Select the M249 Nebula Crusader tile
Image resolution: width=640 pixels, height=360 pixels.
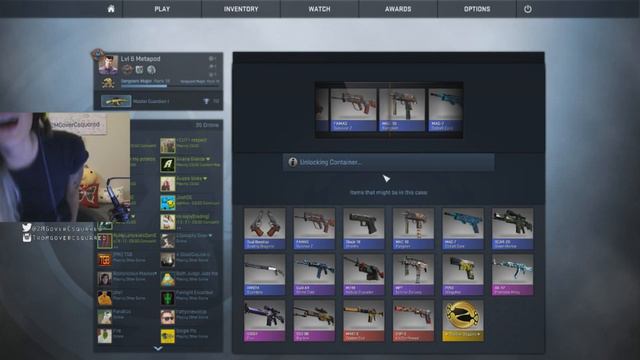364,275
